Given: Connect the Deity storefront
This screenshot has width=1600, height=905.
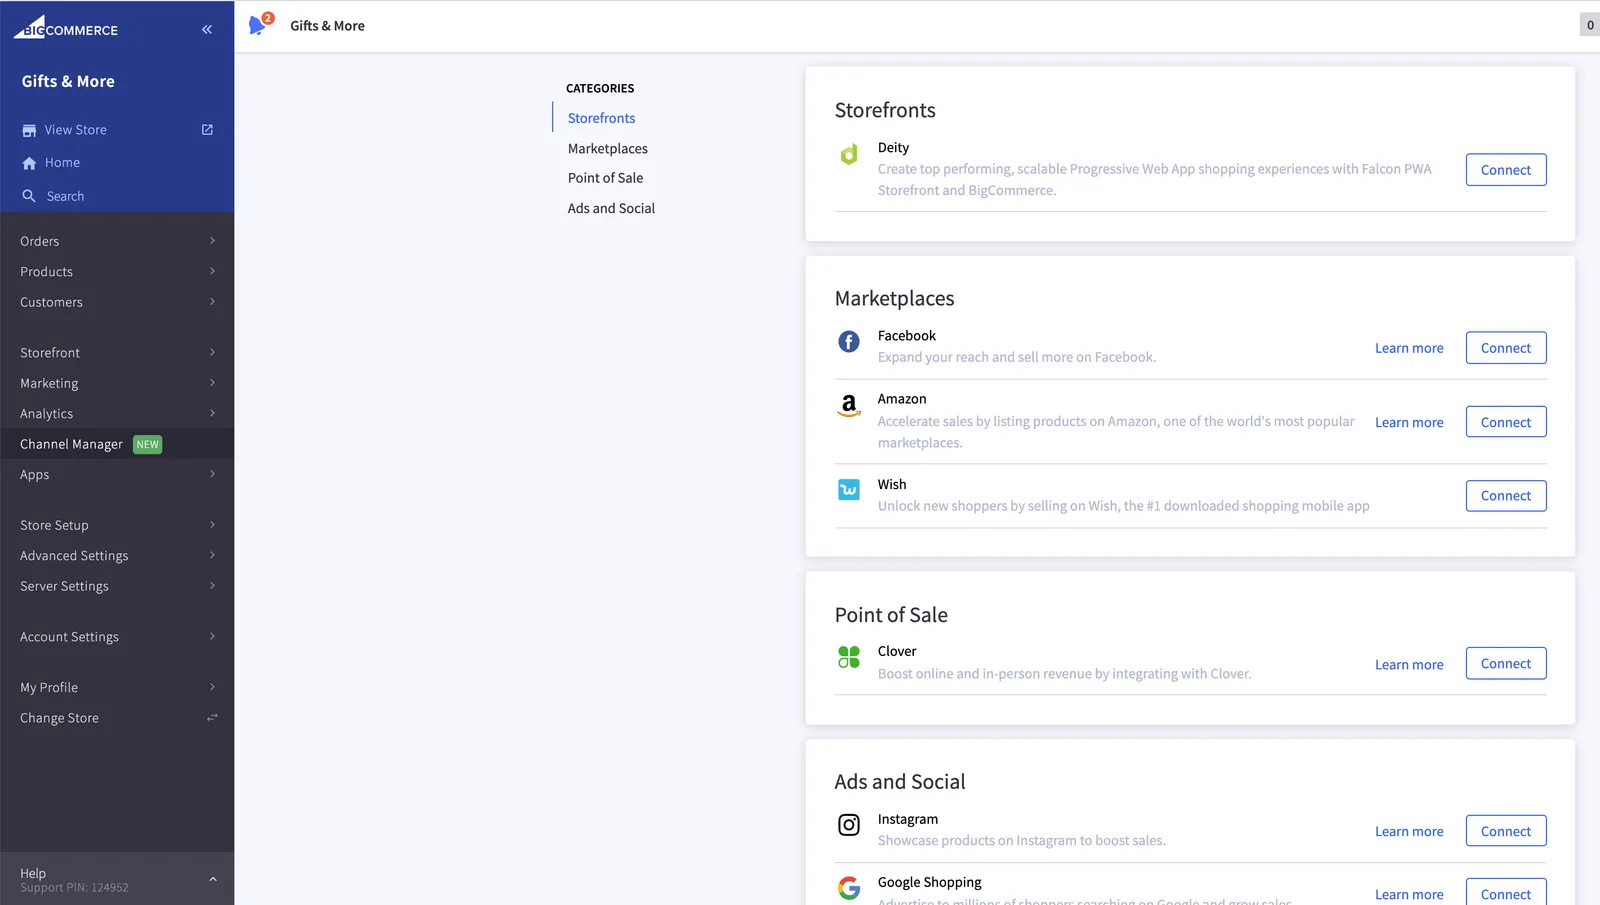Looking at the screenshot, I should [x=1505, y=170].
